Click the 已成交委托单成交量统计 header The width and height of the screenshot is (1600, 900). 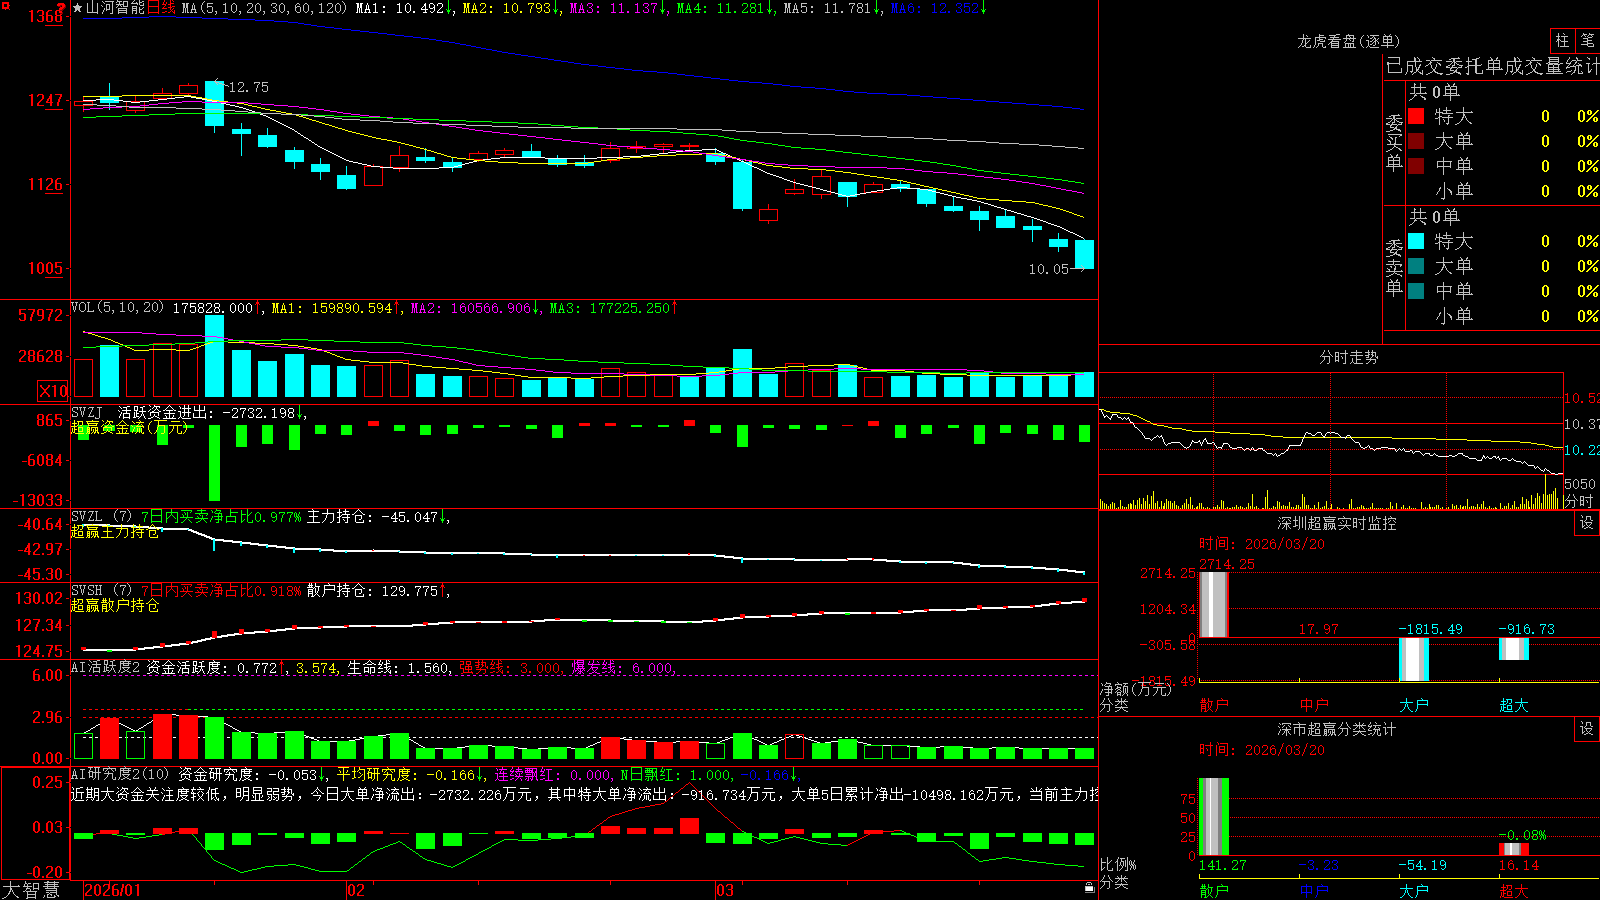click(1492, 66)
